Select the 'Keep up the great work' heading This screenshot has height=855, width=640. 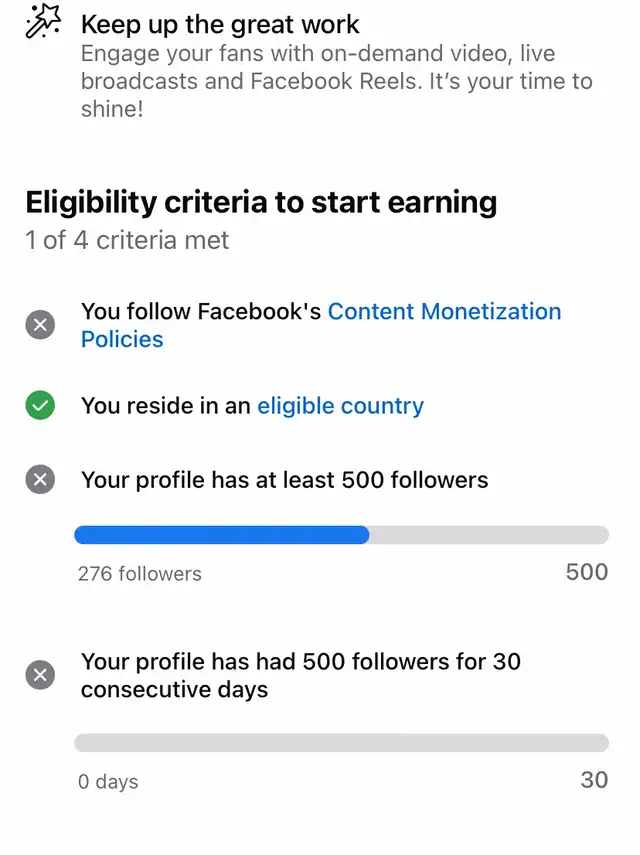click(x=220, y=25)
